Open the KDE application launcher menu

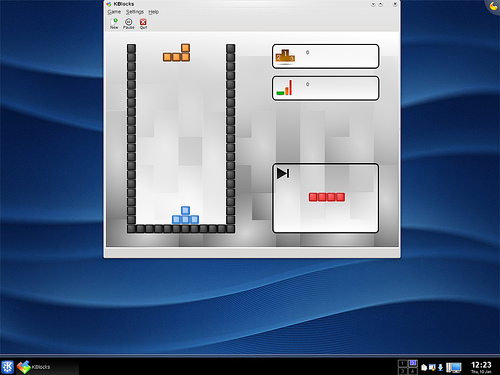(x=7, y=367)
